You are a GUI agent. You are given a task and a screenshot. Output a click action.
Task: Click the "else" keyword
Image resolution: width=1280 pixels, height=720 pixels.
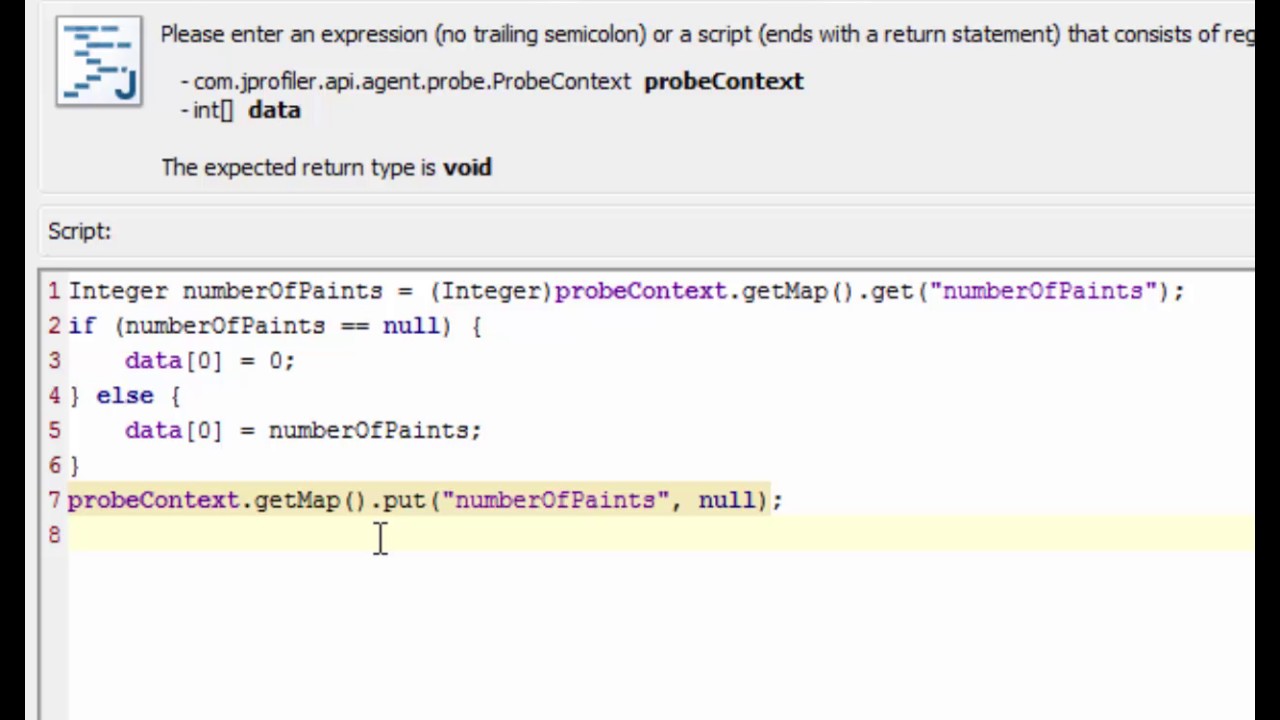tap(124, 396)
